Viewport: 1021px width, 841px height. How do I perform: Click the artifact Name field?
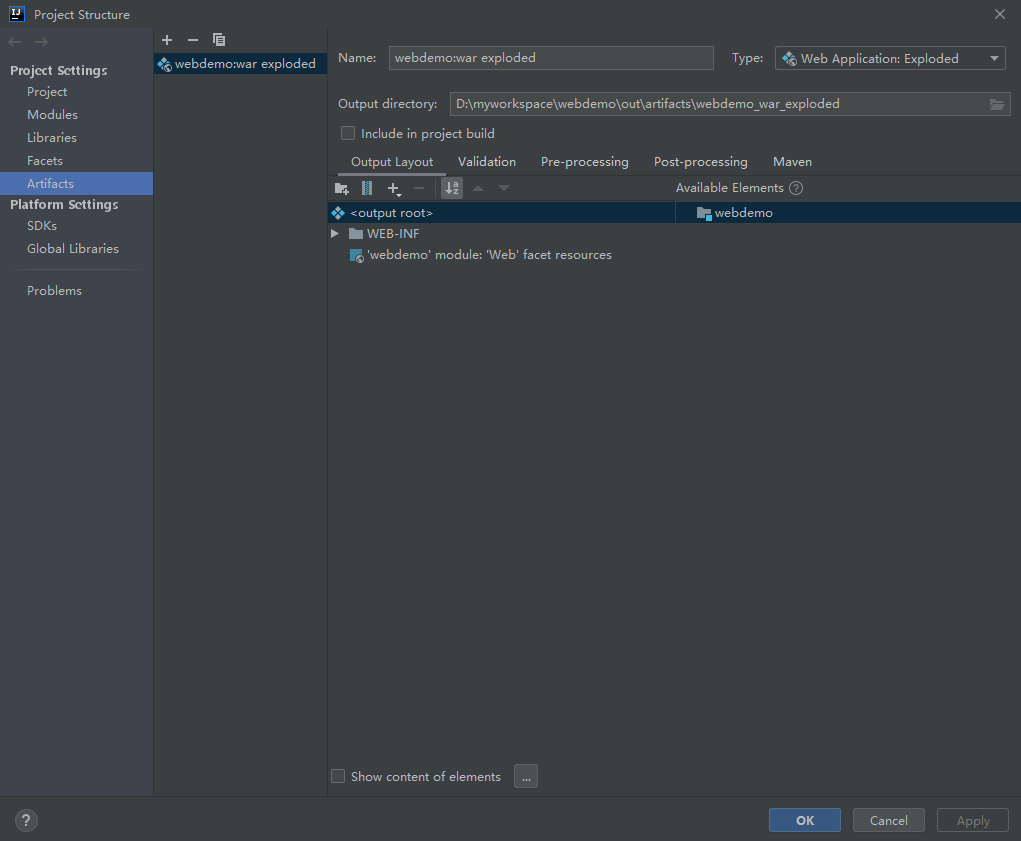tap(551, 58)
